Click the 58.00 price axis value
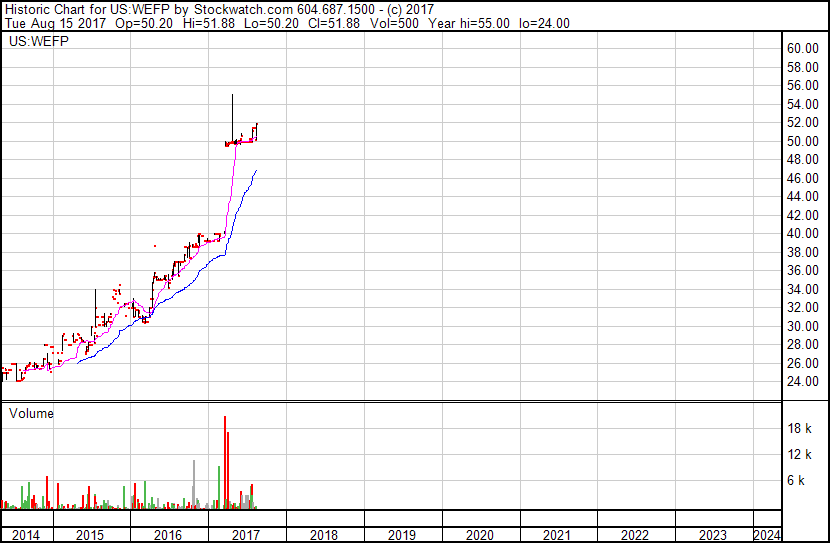 (x=802, y=67)
